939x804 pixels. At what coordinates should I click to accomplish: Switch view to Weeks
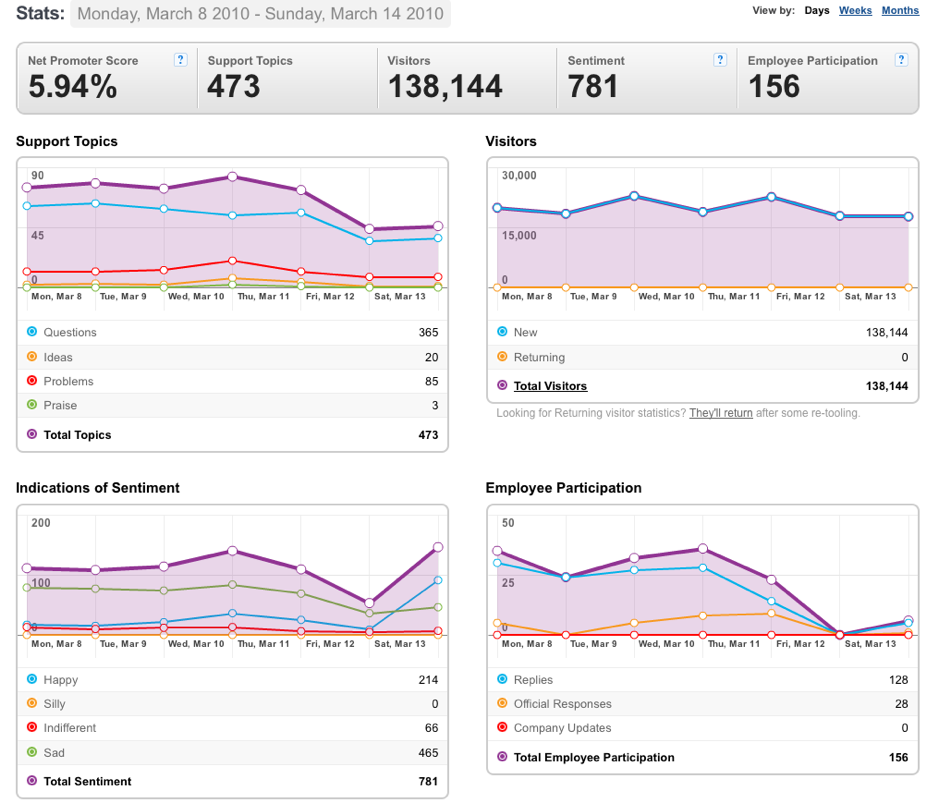point(855,10)
